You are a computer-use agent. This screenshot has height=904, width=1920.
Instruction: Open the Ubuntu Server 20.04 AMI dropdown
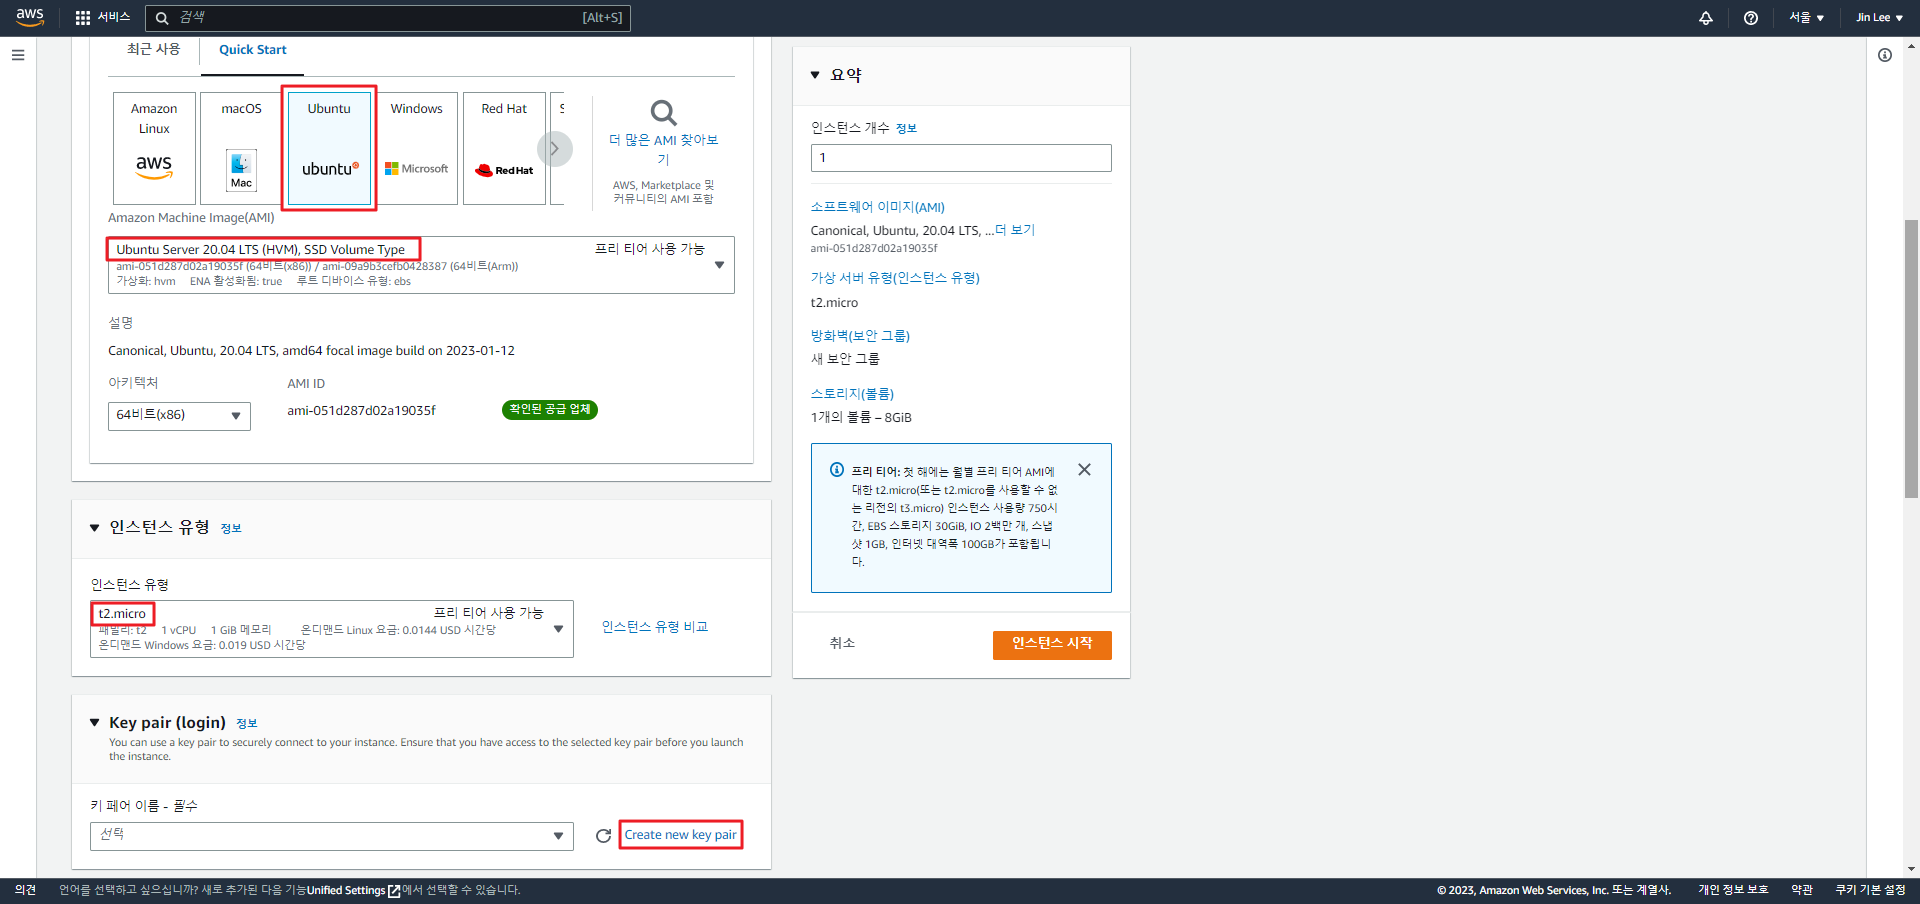(421, 265)
